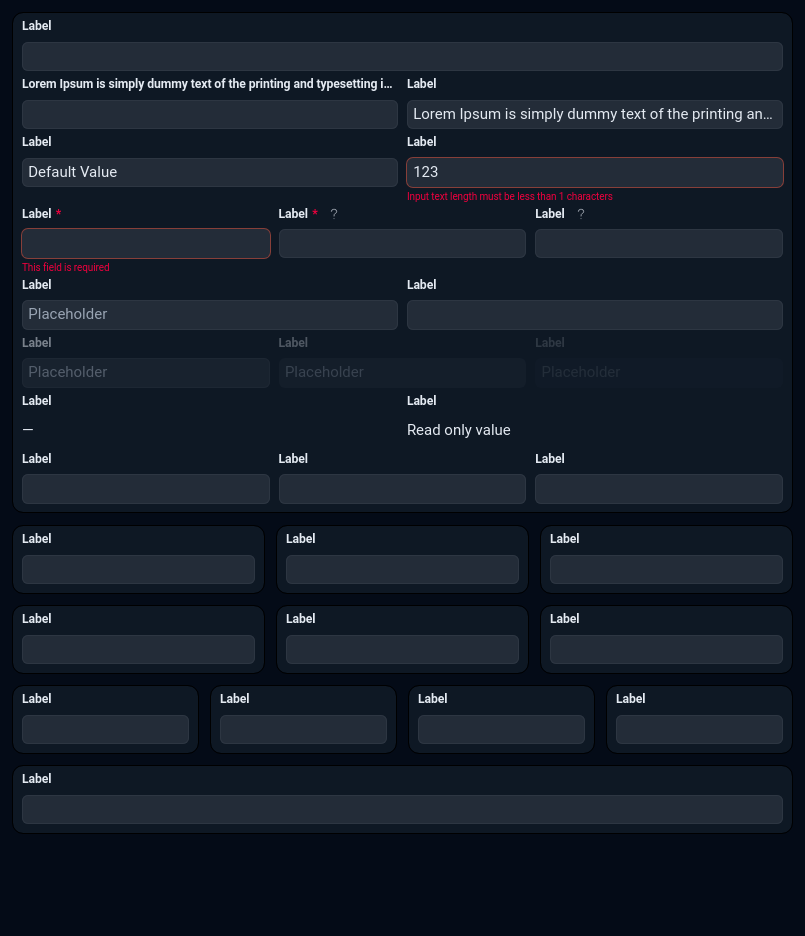805x936 pixels.
Task: Focus the input under non-required Label with help icon
Action: point(658,244)
